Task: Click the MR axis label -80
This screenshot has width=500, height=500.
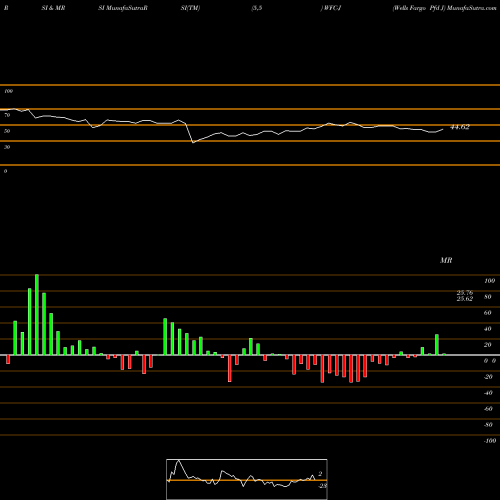Action: coord(488,425)
